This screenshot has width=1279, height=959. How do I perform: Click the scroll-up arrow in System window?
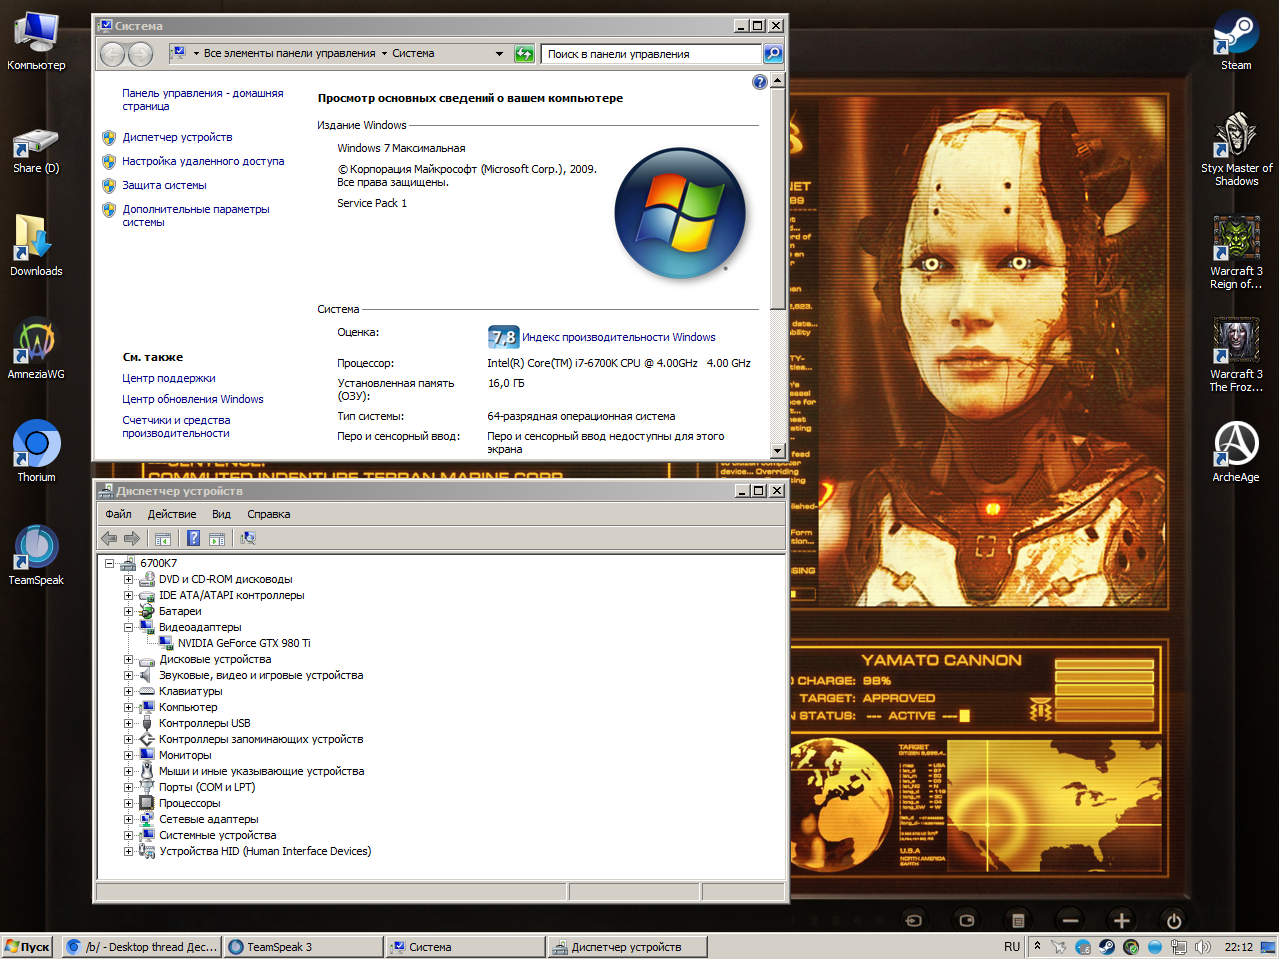point(778,79)
